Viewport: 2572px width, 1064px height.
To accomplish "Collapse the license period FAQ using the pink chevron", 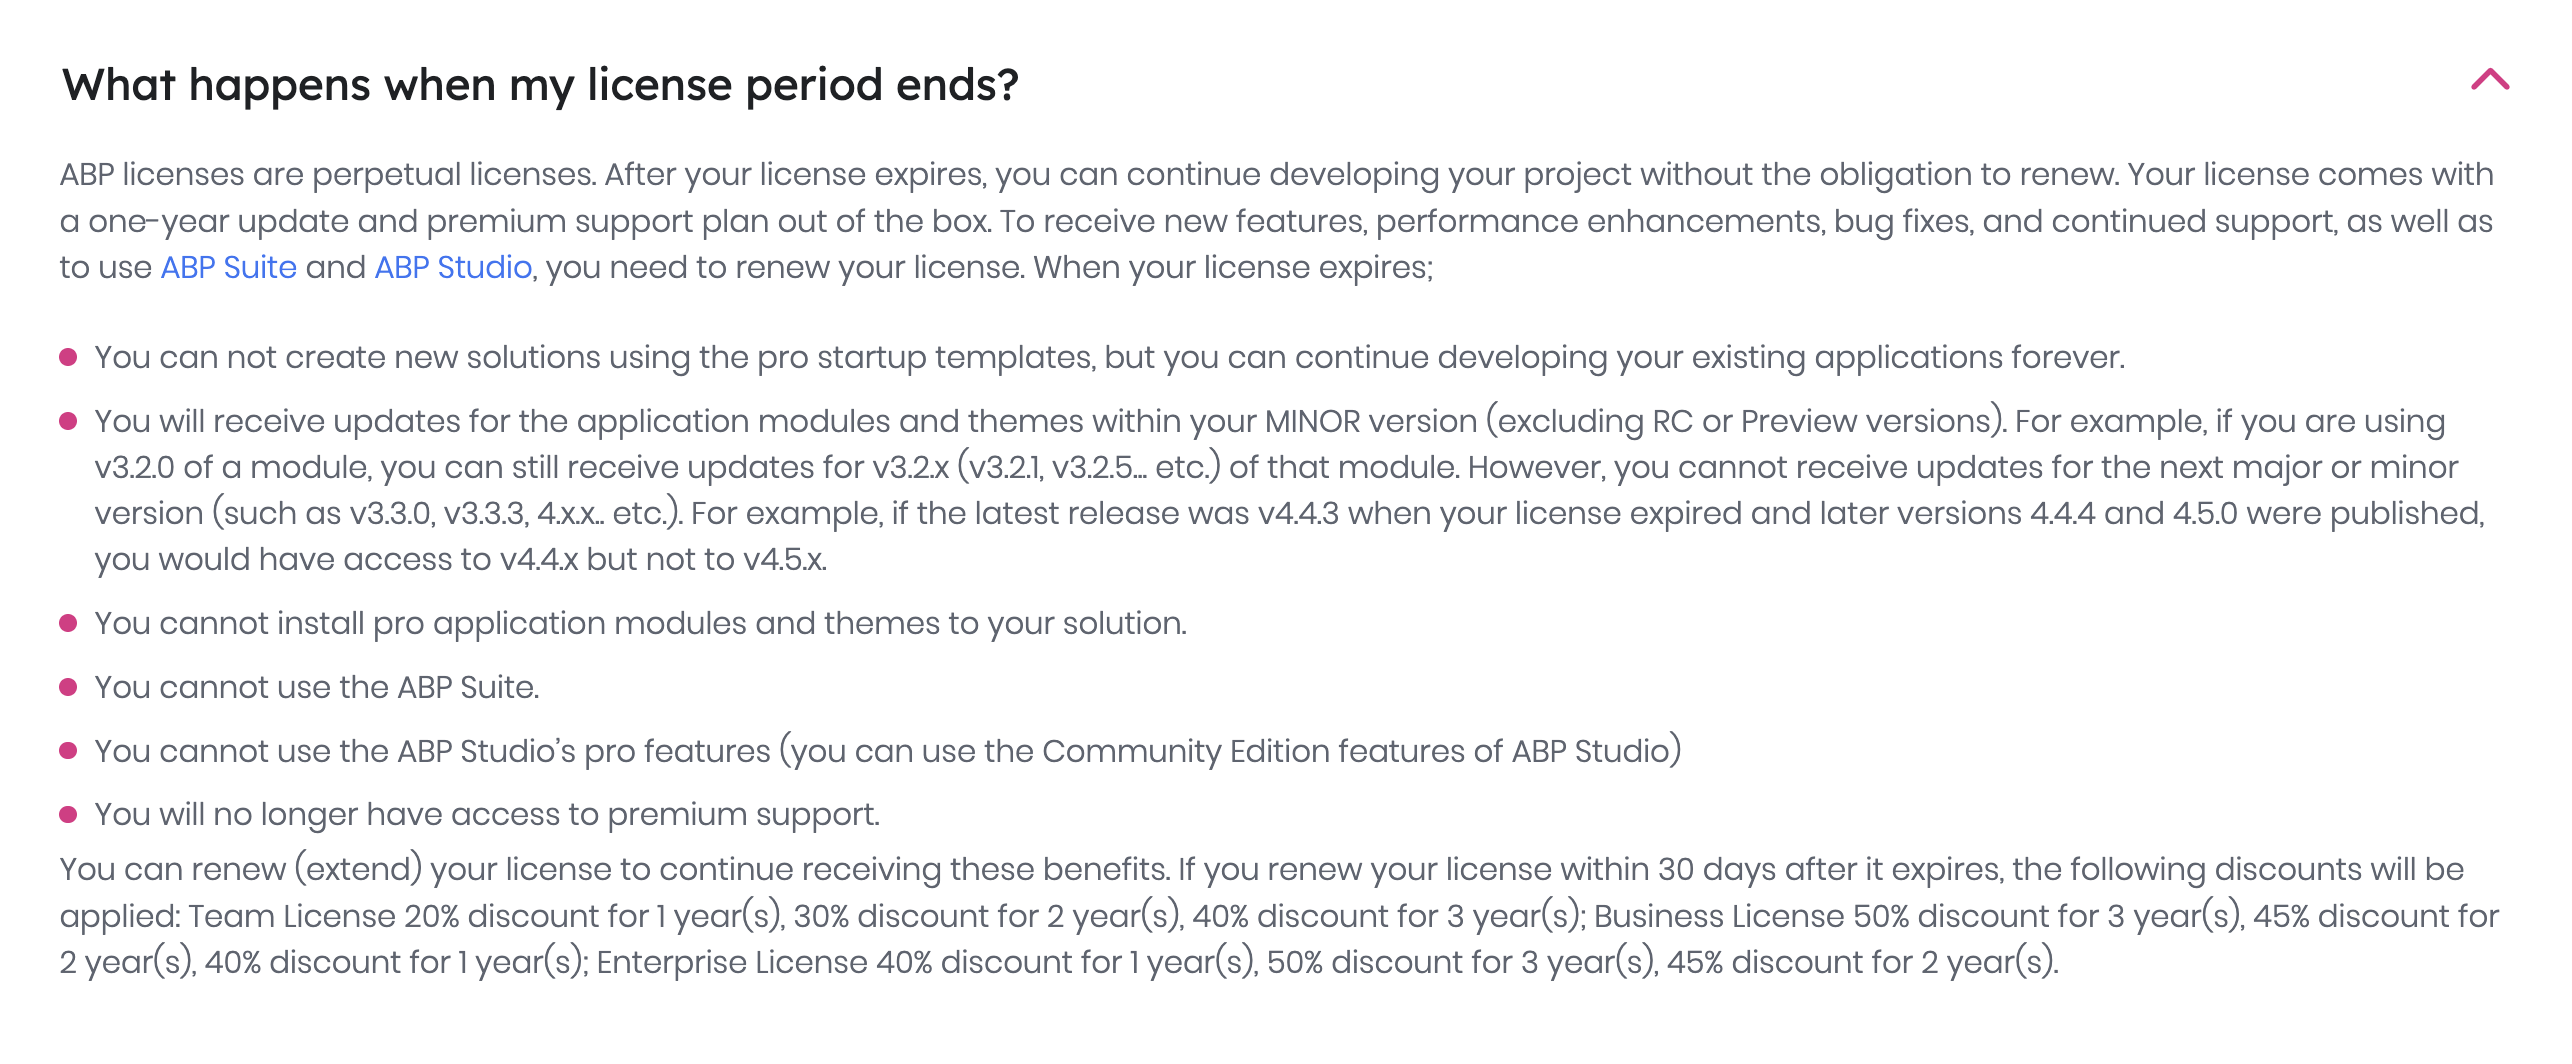I will click(2489, 80).
